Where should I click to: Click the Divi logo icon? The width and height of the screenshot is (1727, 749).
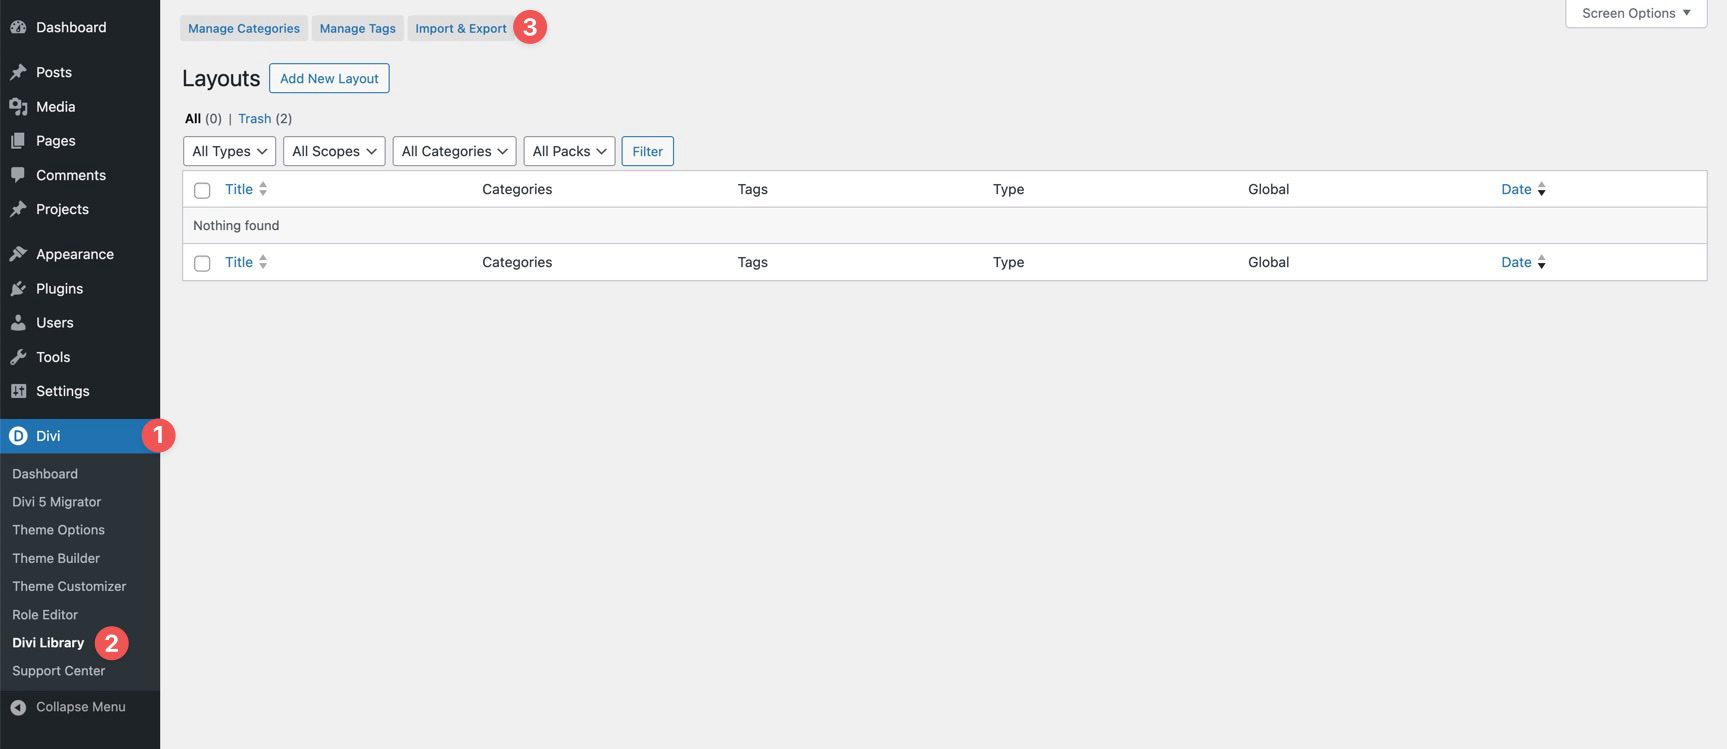[x=18, y=436]
